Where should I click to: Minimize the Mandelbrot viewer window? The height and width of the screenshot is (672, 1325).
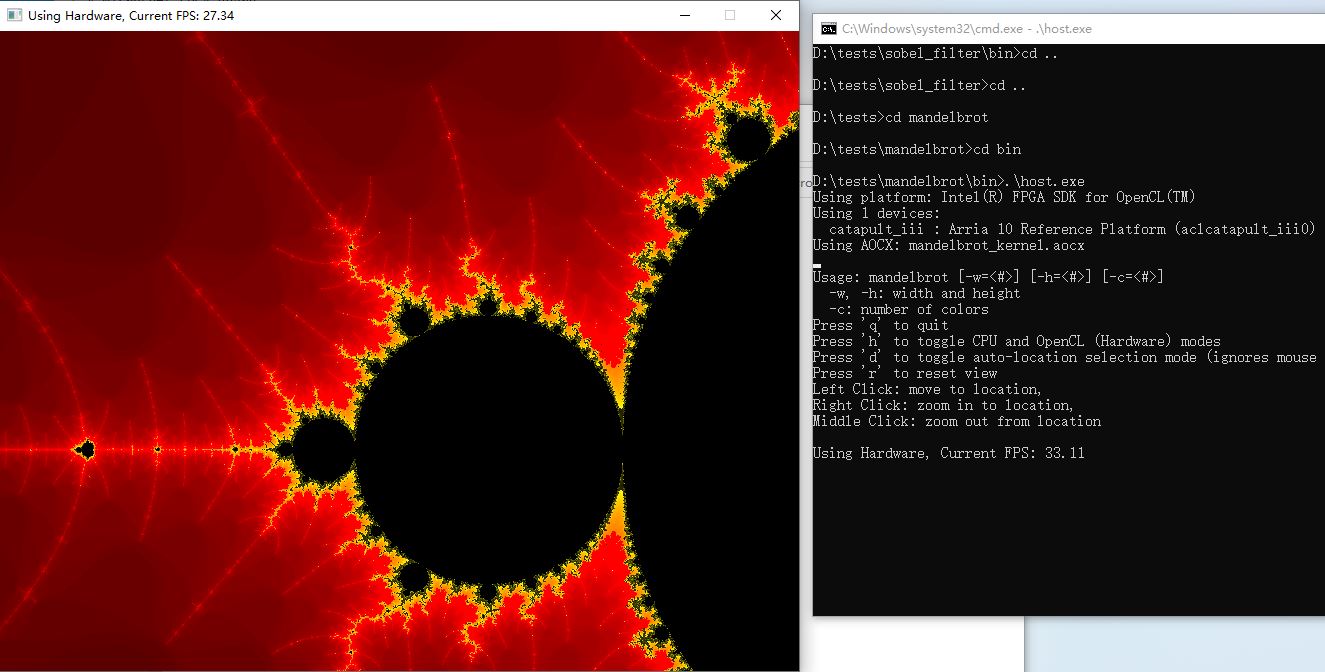point(684,15)
